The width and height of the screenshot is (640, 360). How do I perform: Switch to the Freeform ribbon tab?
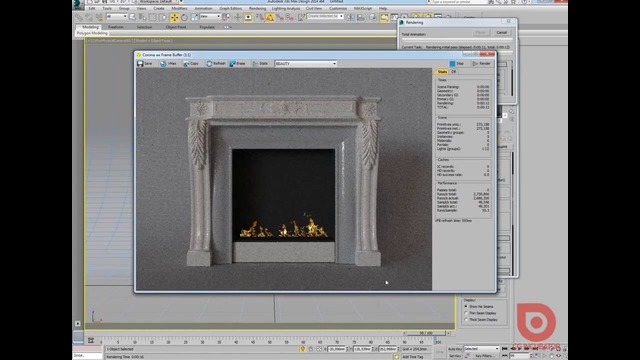116,27
